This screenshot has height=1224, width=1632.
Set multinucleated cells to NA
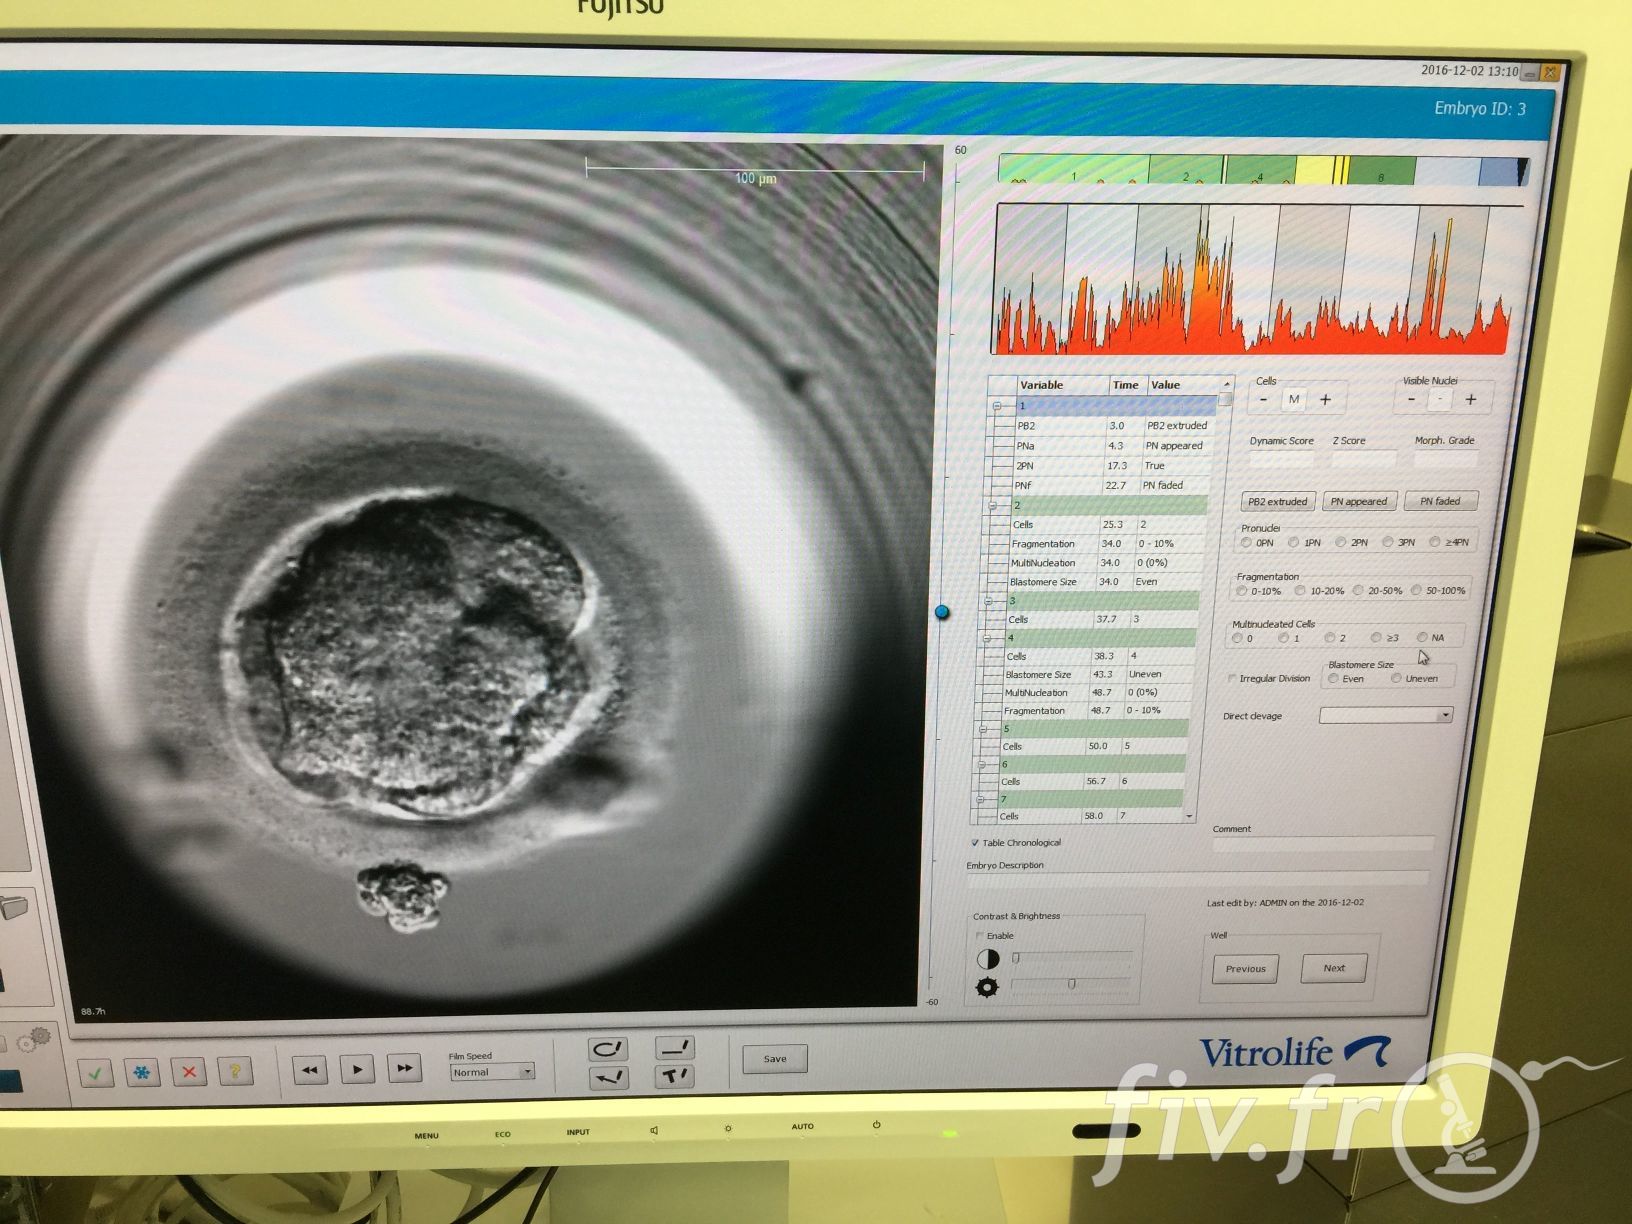click(1421, 637)
